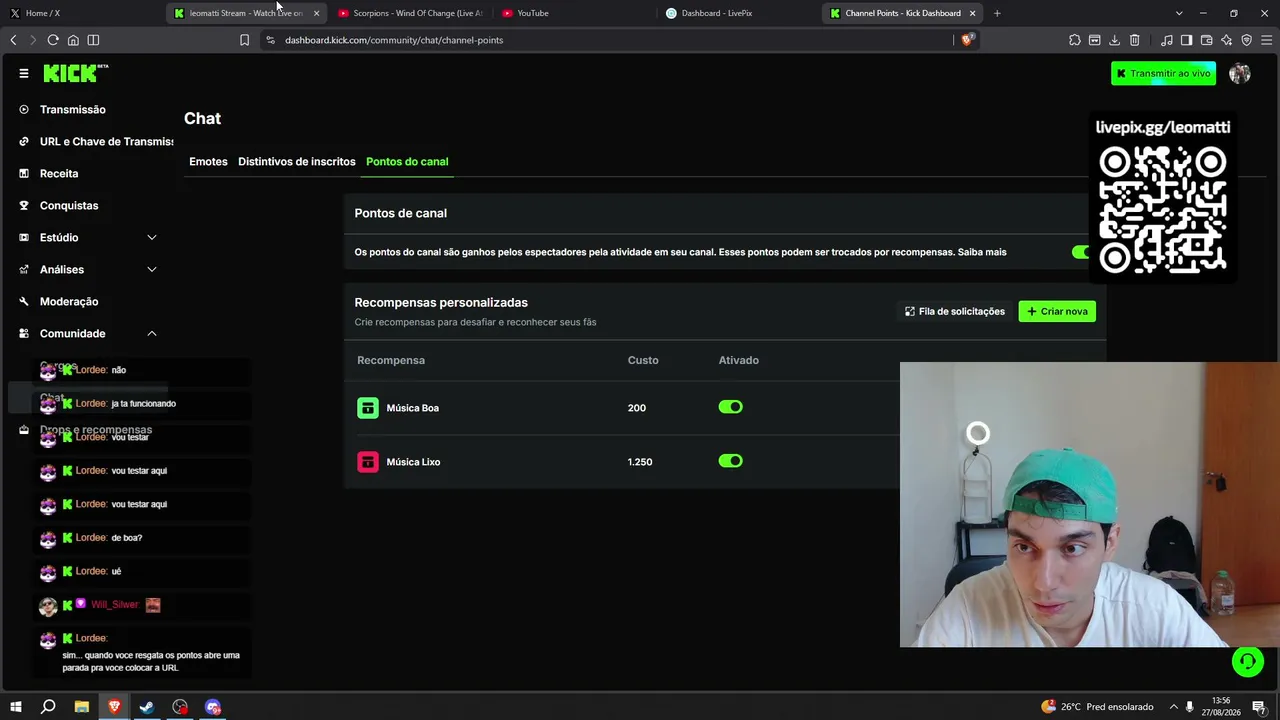Switch to Distintivos de inscritos tab

[297, 162]
